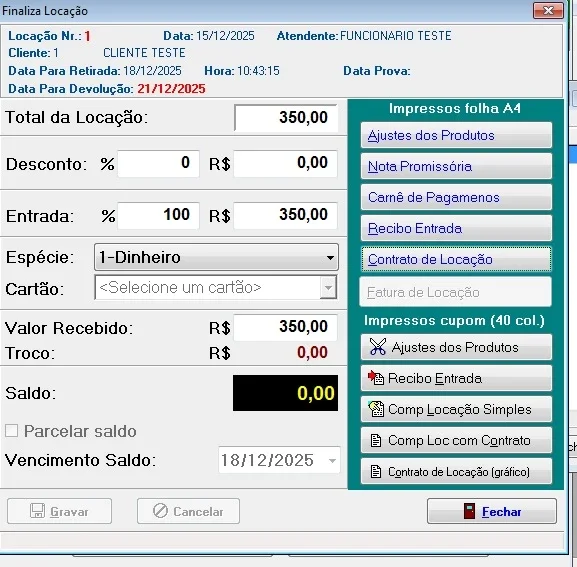Click the Entrada R$ value field
577x567 pixels.
pos(285,215)
